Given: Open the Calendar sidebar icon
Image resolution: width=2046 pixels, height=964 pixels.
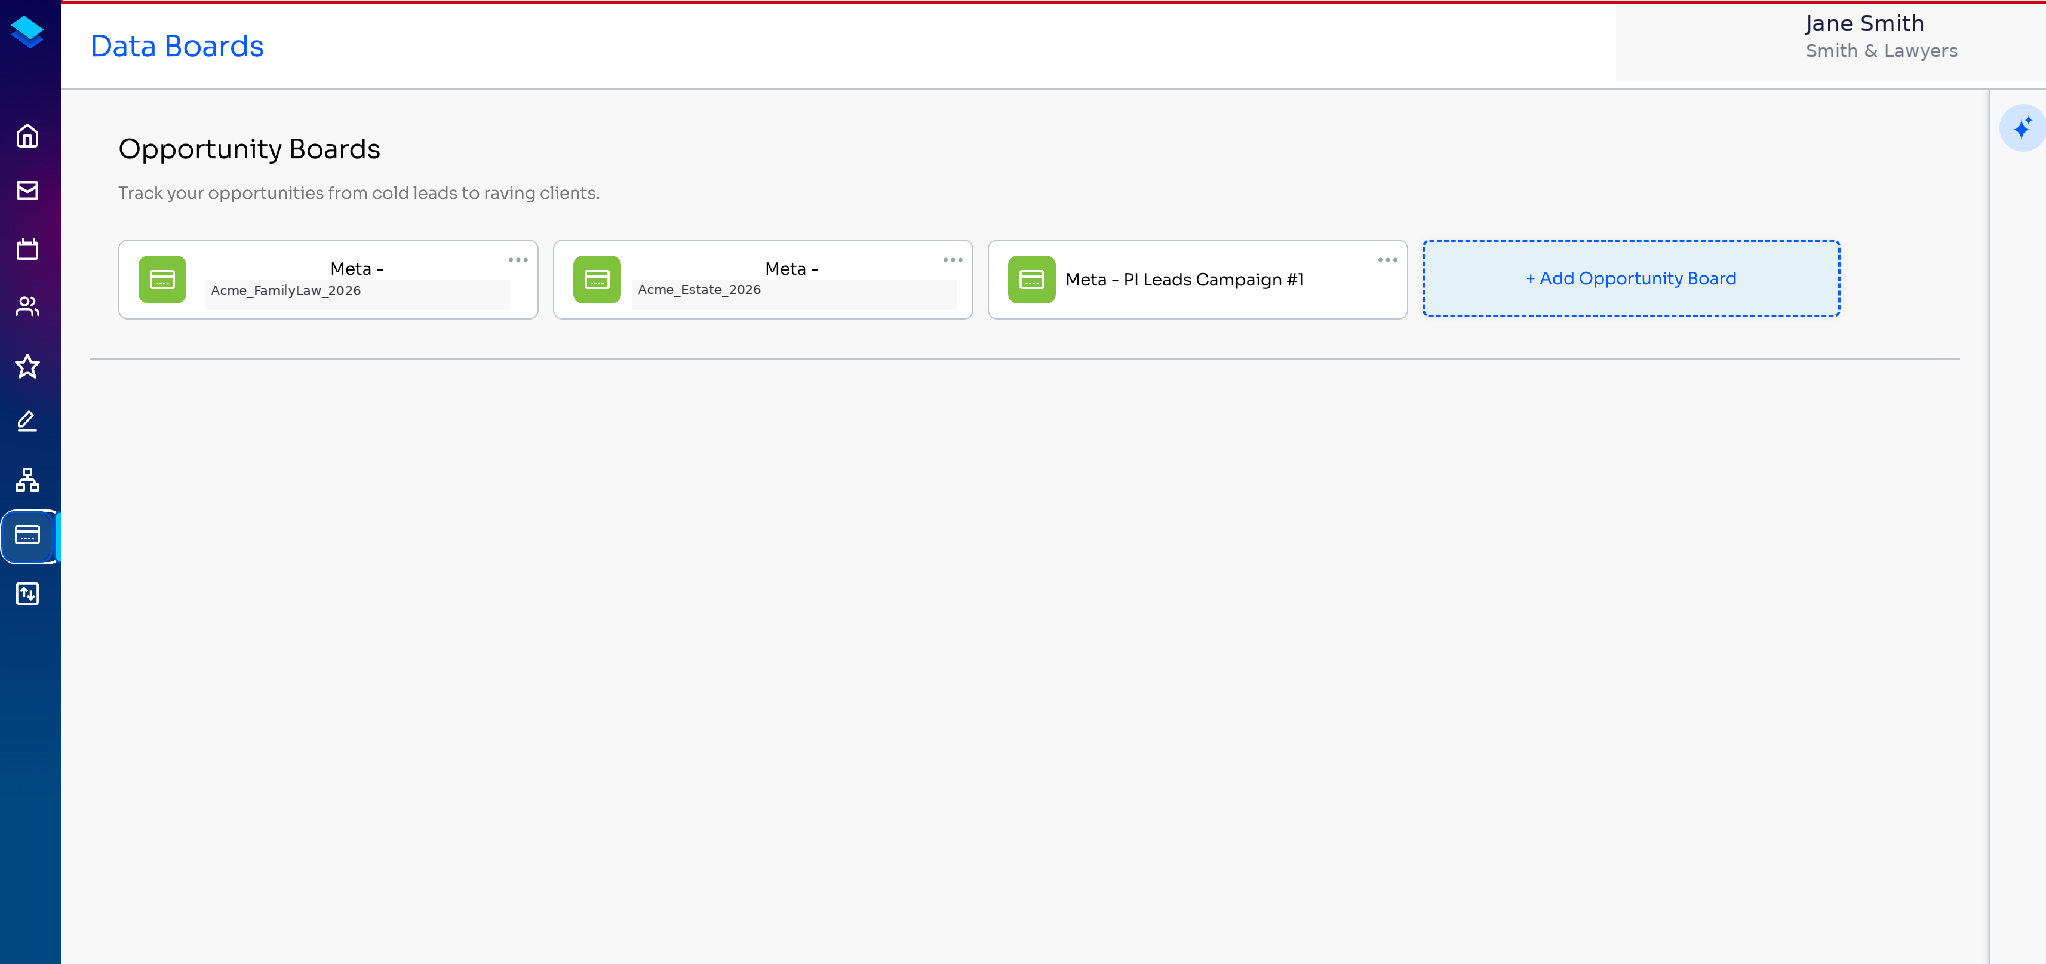Looking at the screenshot, I should coord(28,249).
